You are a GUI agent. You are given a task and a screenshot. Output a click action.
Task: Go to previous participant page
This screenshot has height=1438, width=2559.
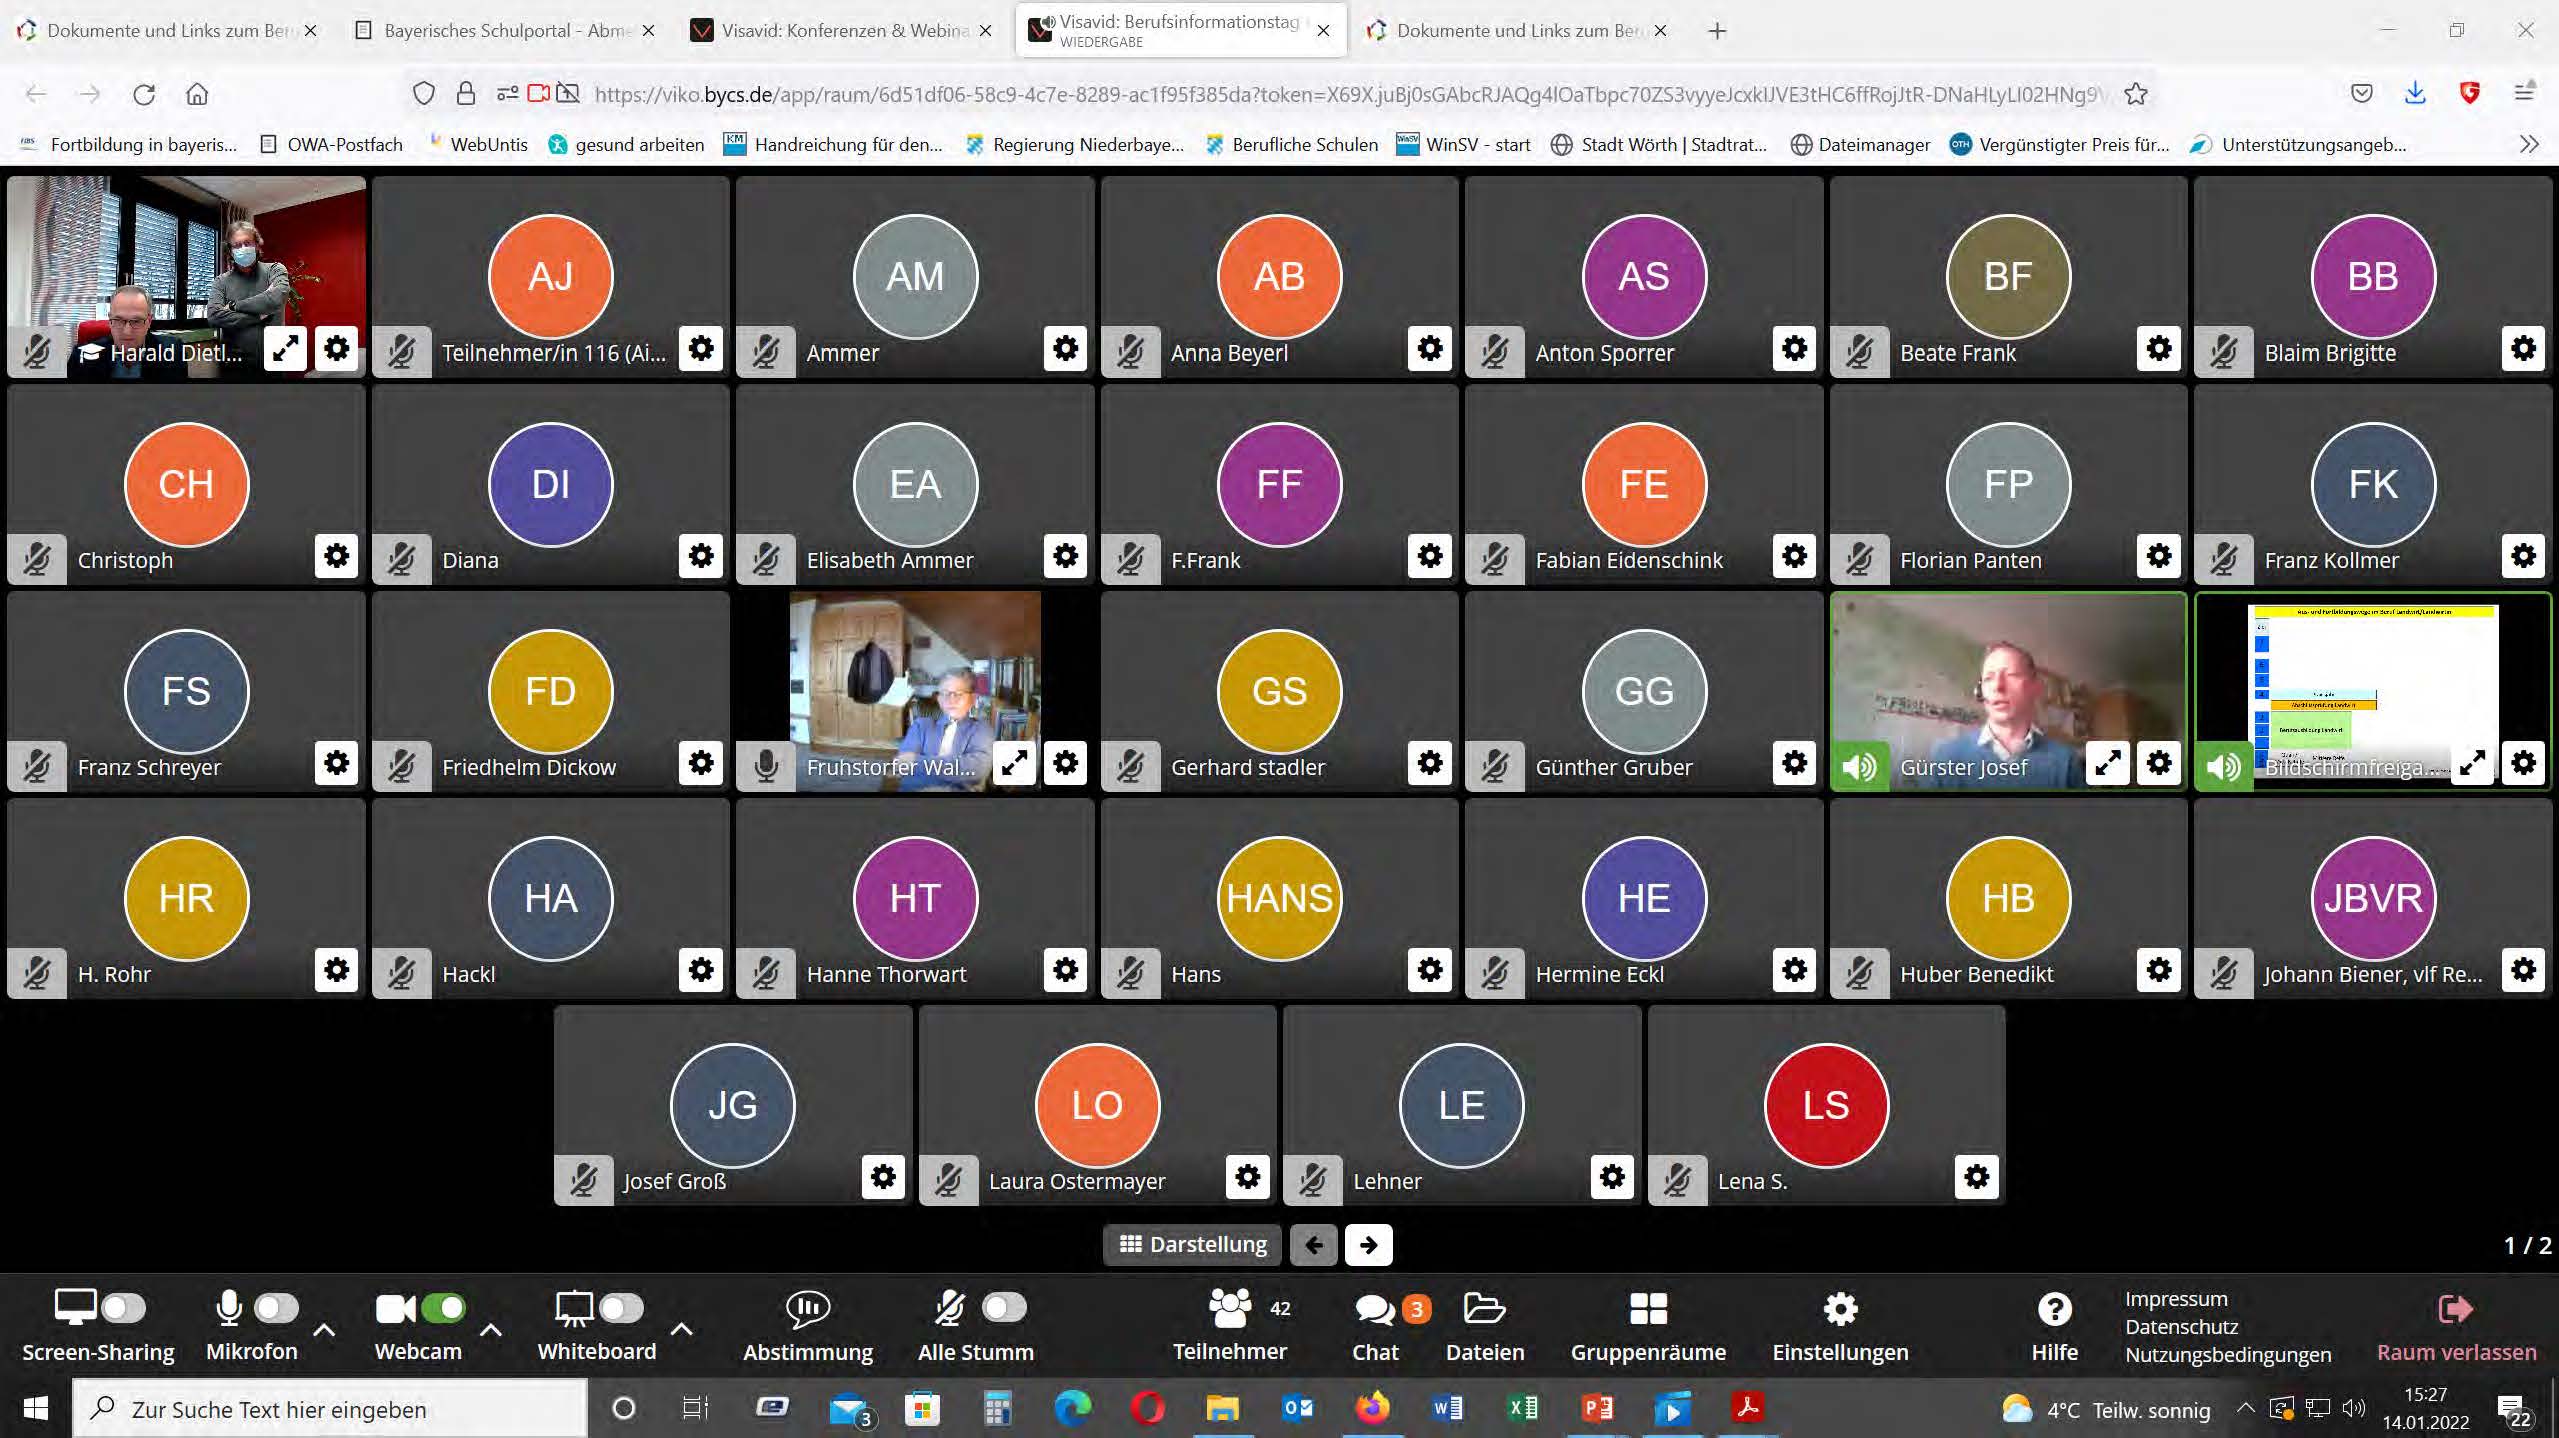pos(1313,1244)
